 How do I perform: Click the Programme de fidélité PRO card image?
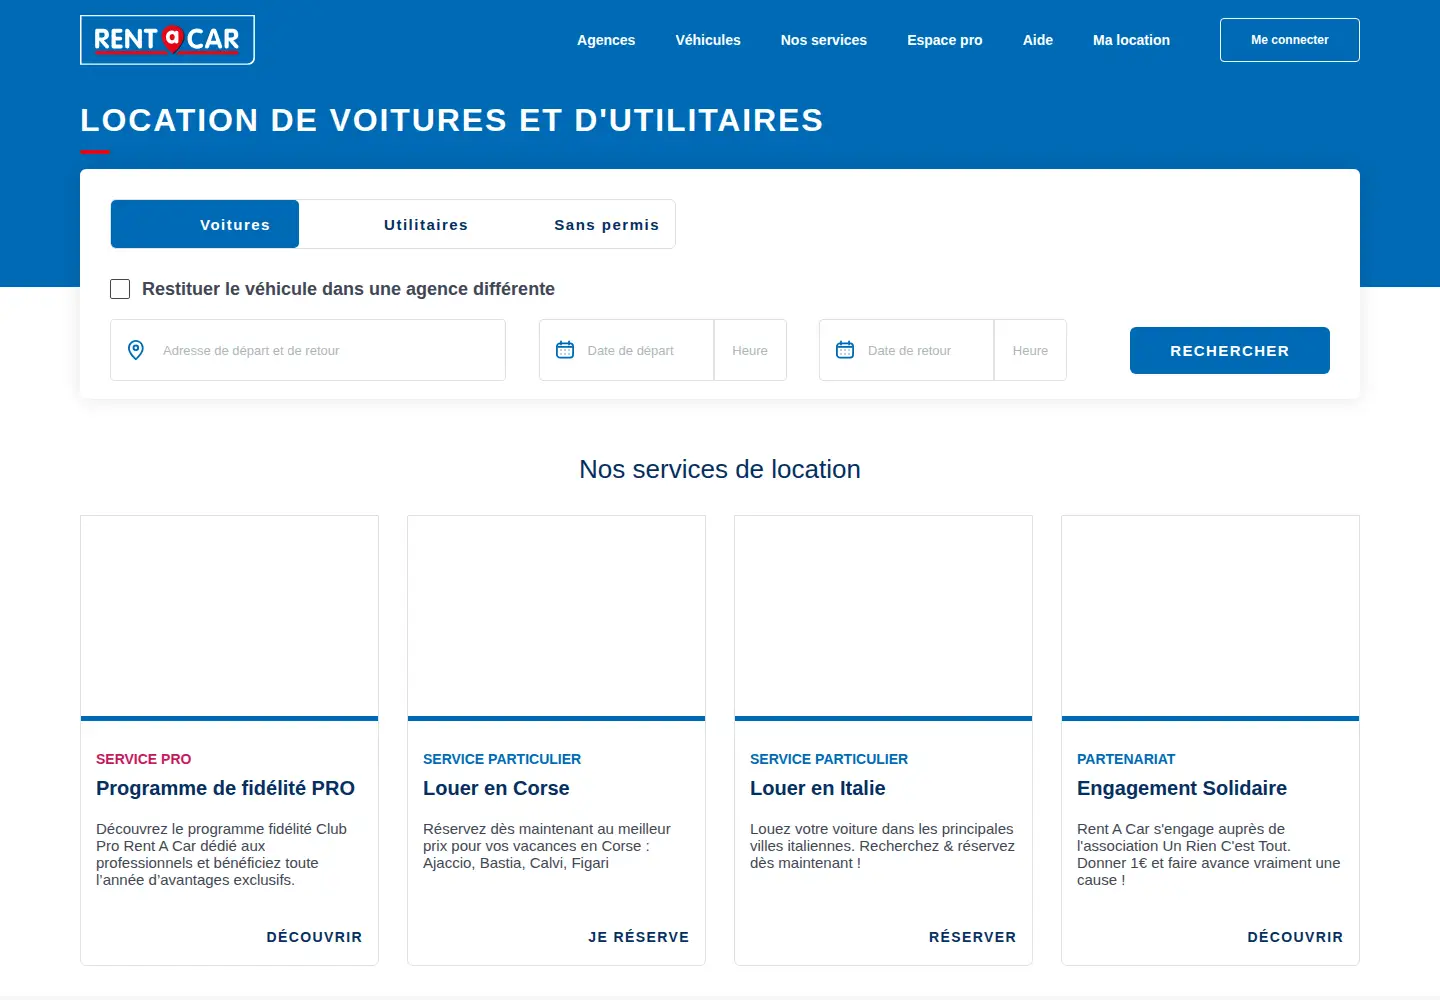[x=229, y=616]
